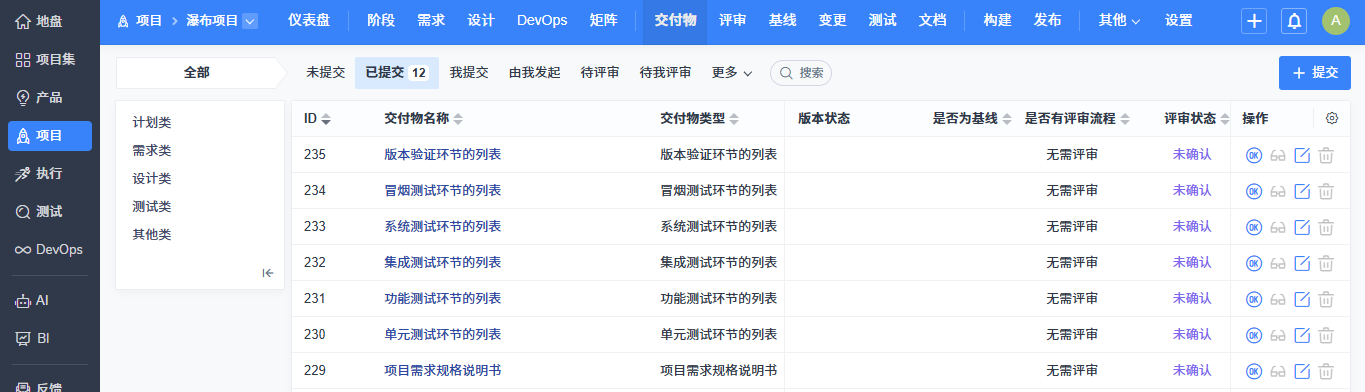
Task: Filter by 未提交 deliverables
Action: pos(325,73)
